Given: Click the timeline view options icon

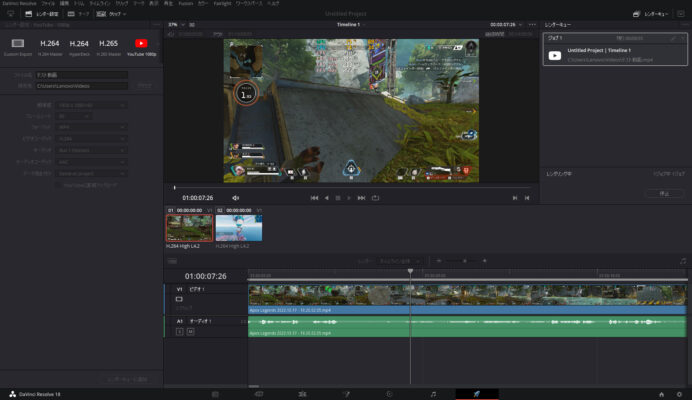Looking at the screenshot, I should tap(172, 261).
